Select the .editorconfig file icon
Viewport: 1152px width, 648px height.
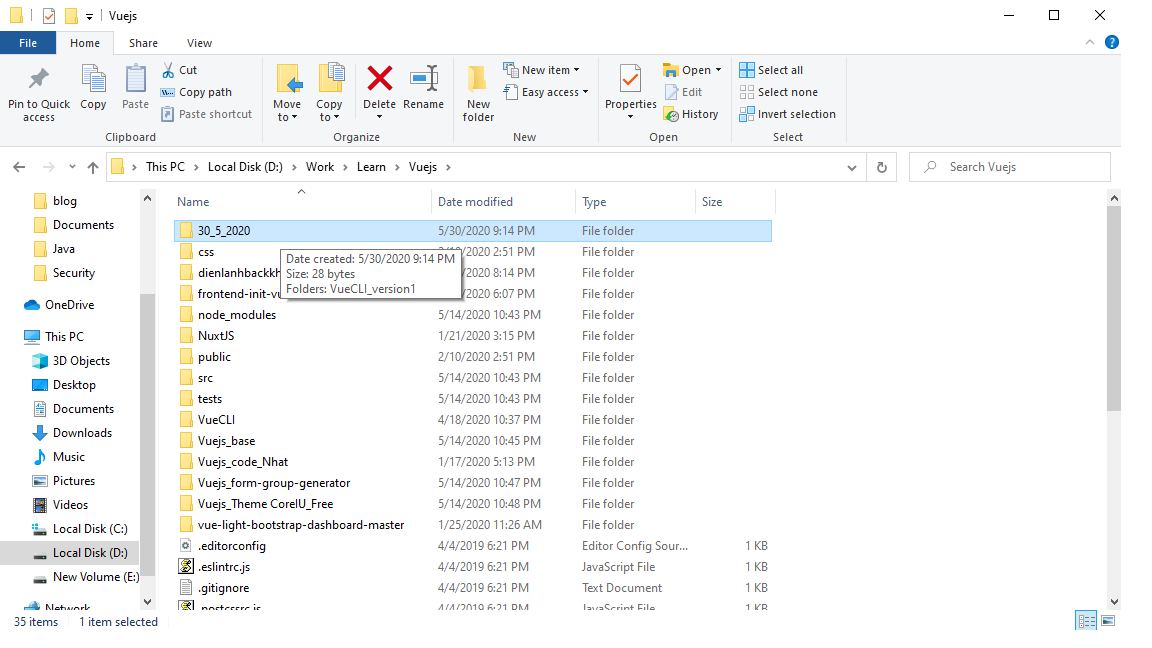[187, 546]
